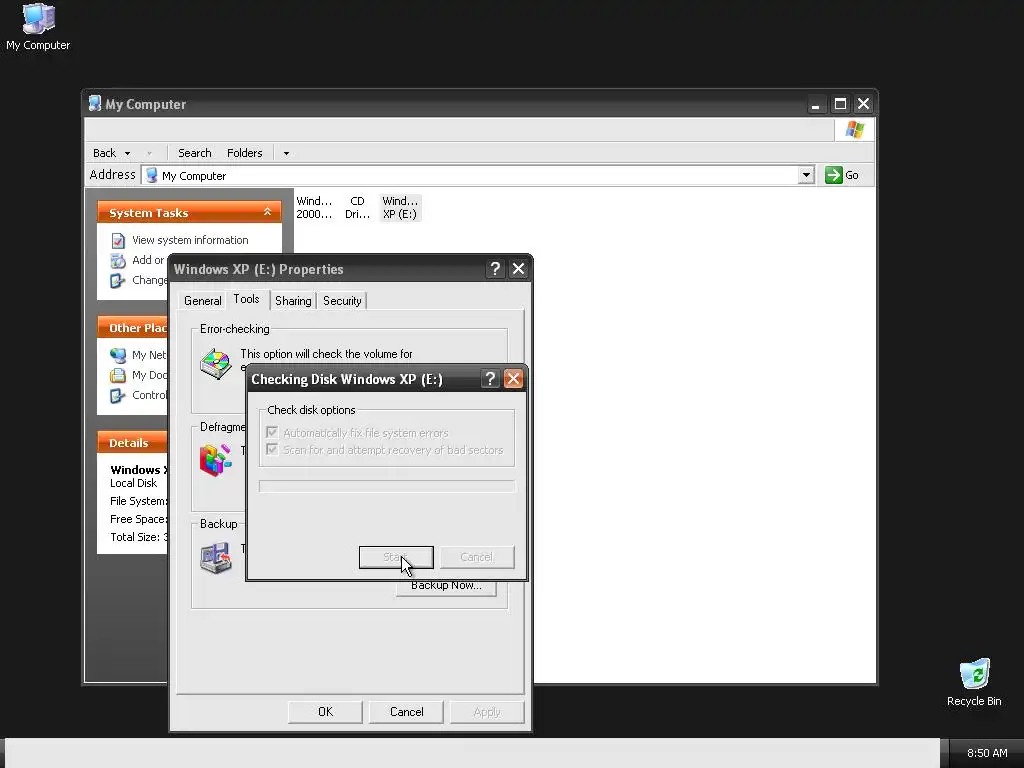
Task: Open the Views dropdown arrow after Folders
Action: (x=286, y=153)
